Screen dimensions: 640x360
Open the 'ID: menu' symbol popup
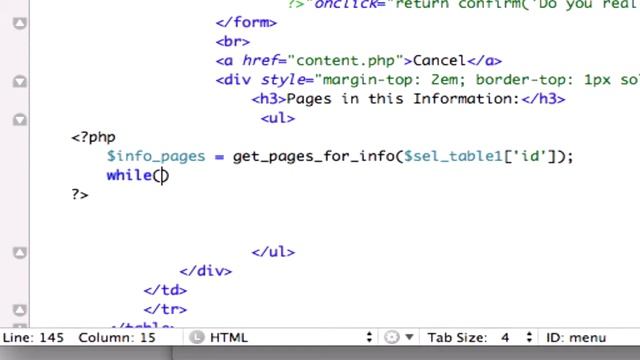576,338
